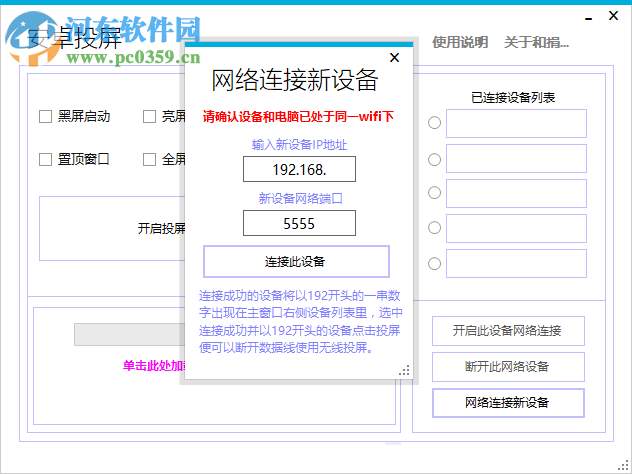Viewport: 632px width, 474px height.
Task: Click the 新设备网络端口 label
Action: (300, 199)
